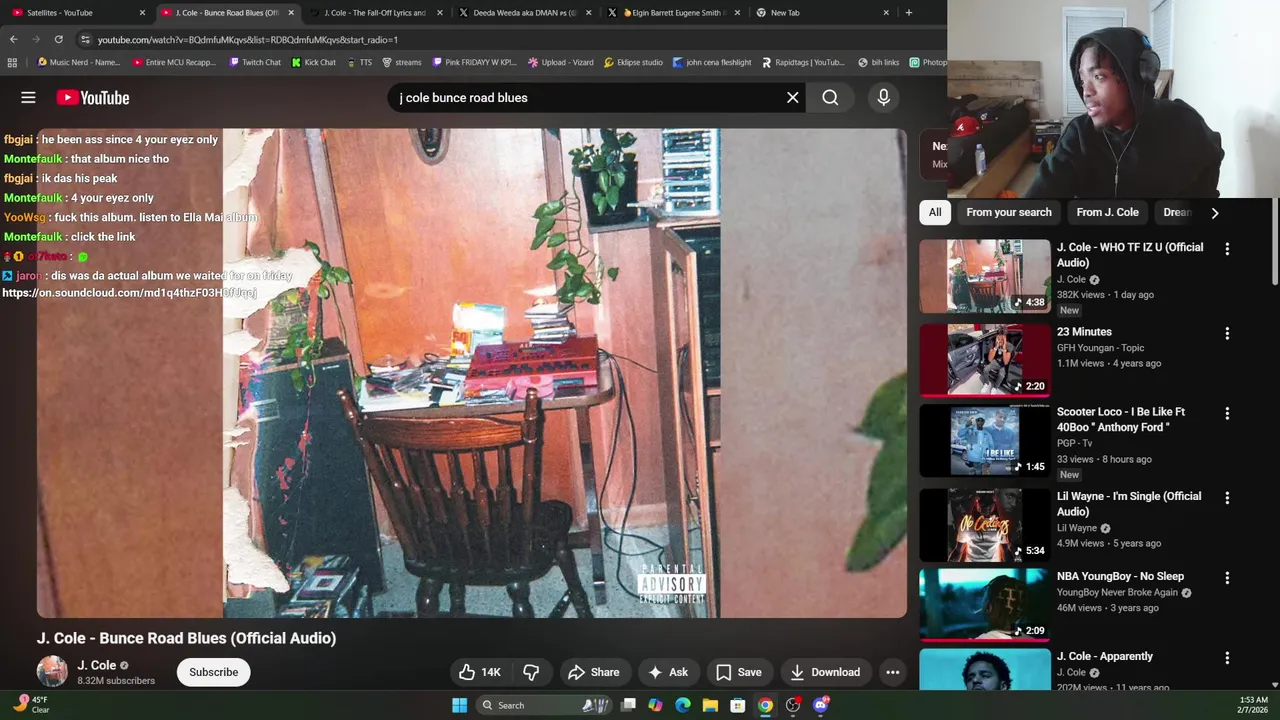The width and height of the screenshot is (1280, 720).
Task: Open options menu for NBA YoungBoy No Sleep
Action: click(1227, 578)
